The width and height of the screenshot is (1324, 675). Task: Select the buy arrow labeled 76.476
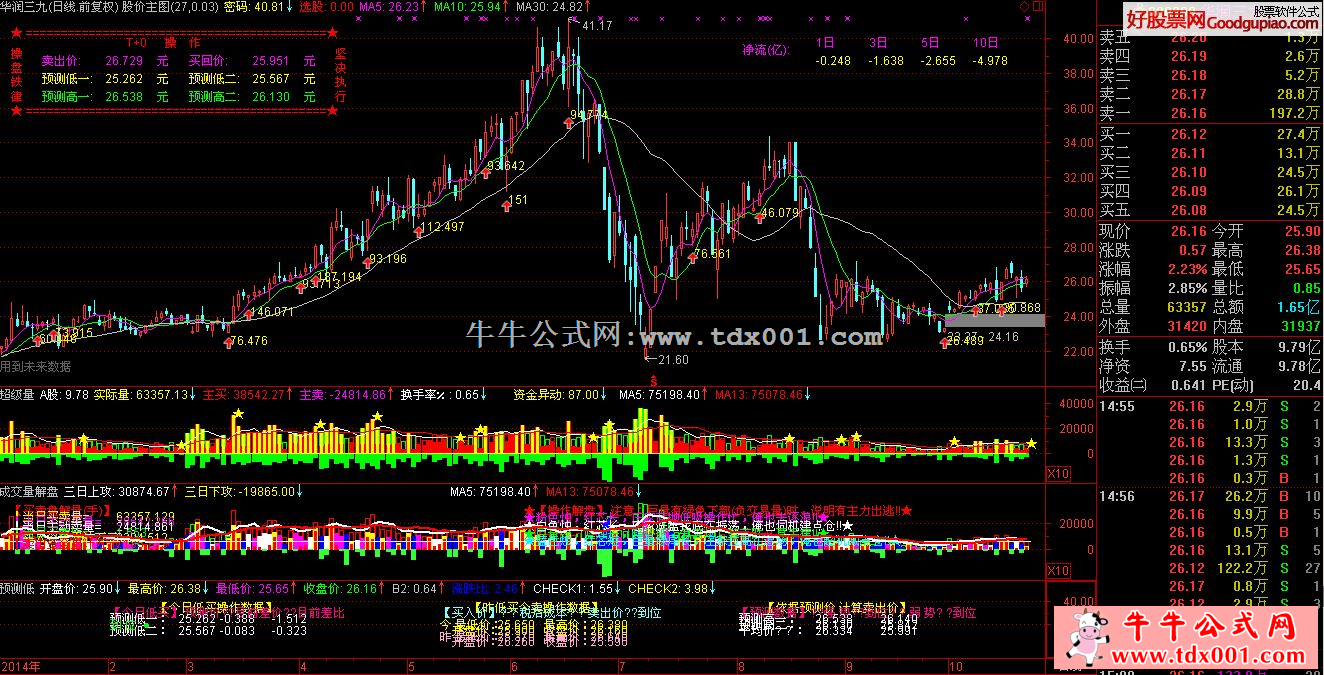pyautogui.click(x=229, y=342)
